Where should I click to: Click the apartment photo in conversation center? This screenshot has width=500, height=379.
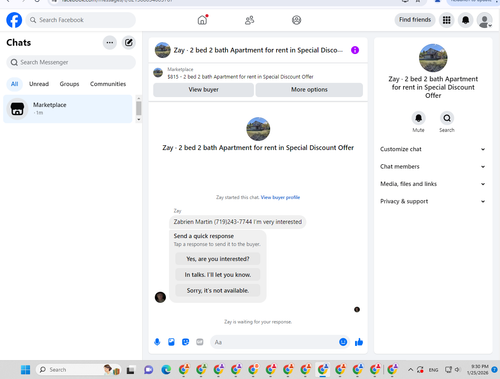pyautogui.click(x=258, y=129)
